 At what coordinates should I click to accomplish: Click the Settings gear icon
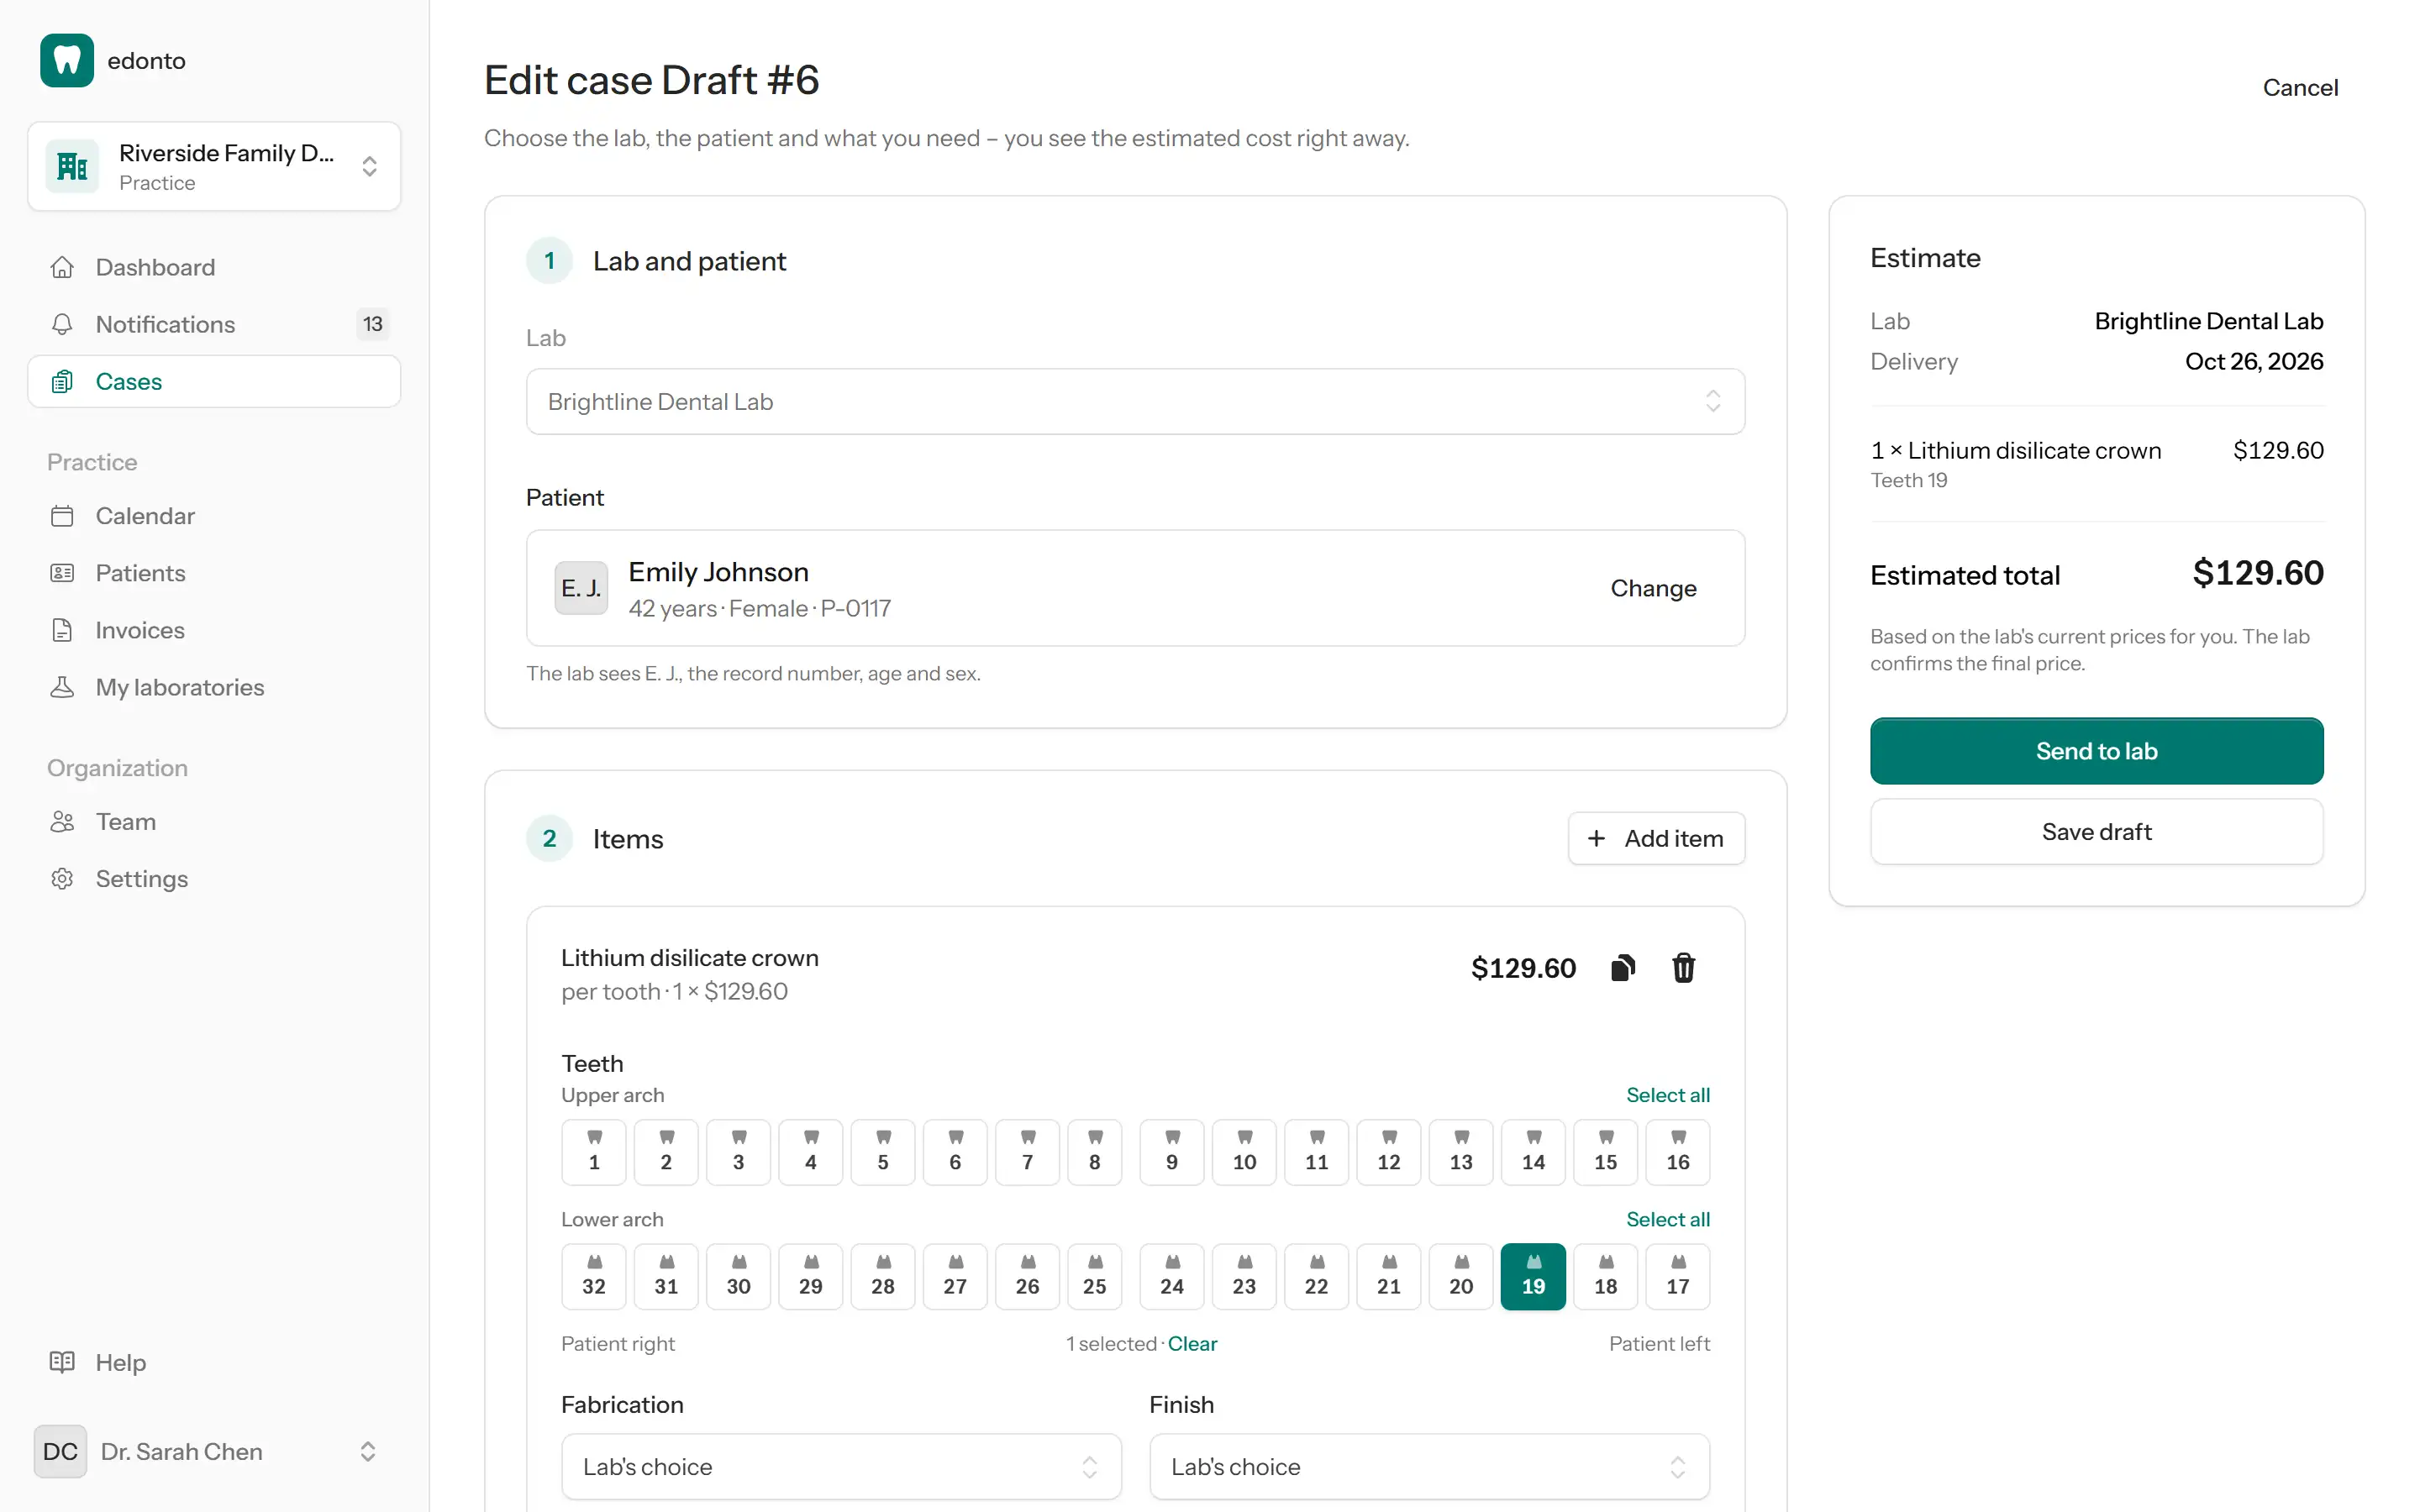pos(62,878)
